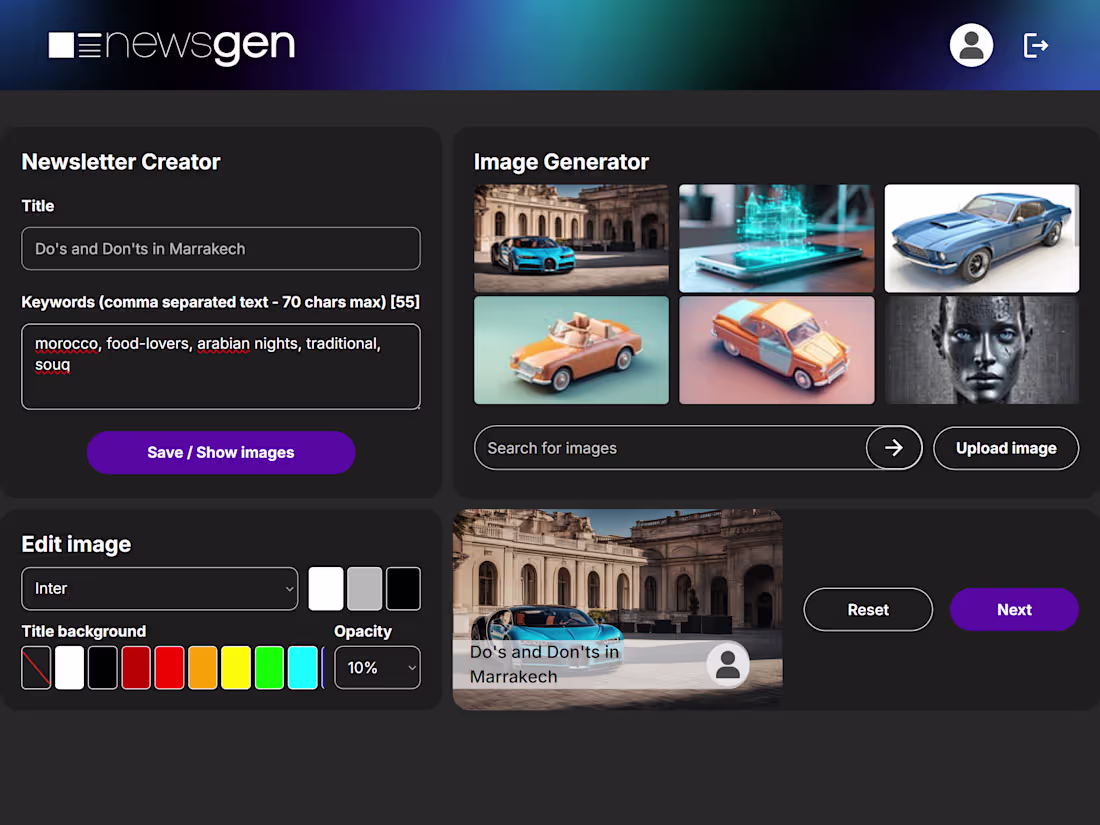Select the white text color swatch
This screenshot has width=1100, height=825.
326,589
